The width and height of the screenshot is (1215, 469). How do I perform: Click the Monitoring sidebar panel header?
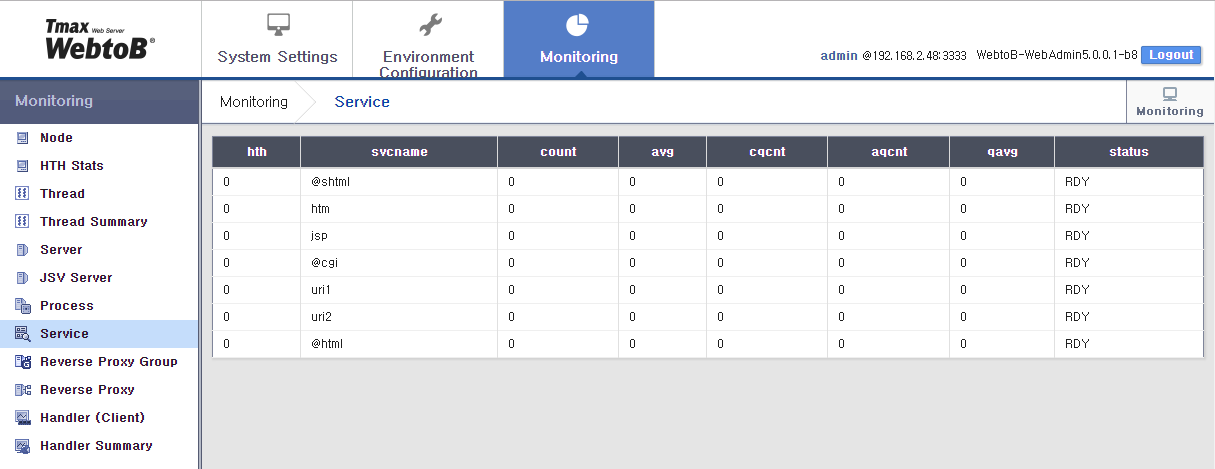[x=100, y=101]
